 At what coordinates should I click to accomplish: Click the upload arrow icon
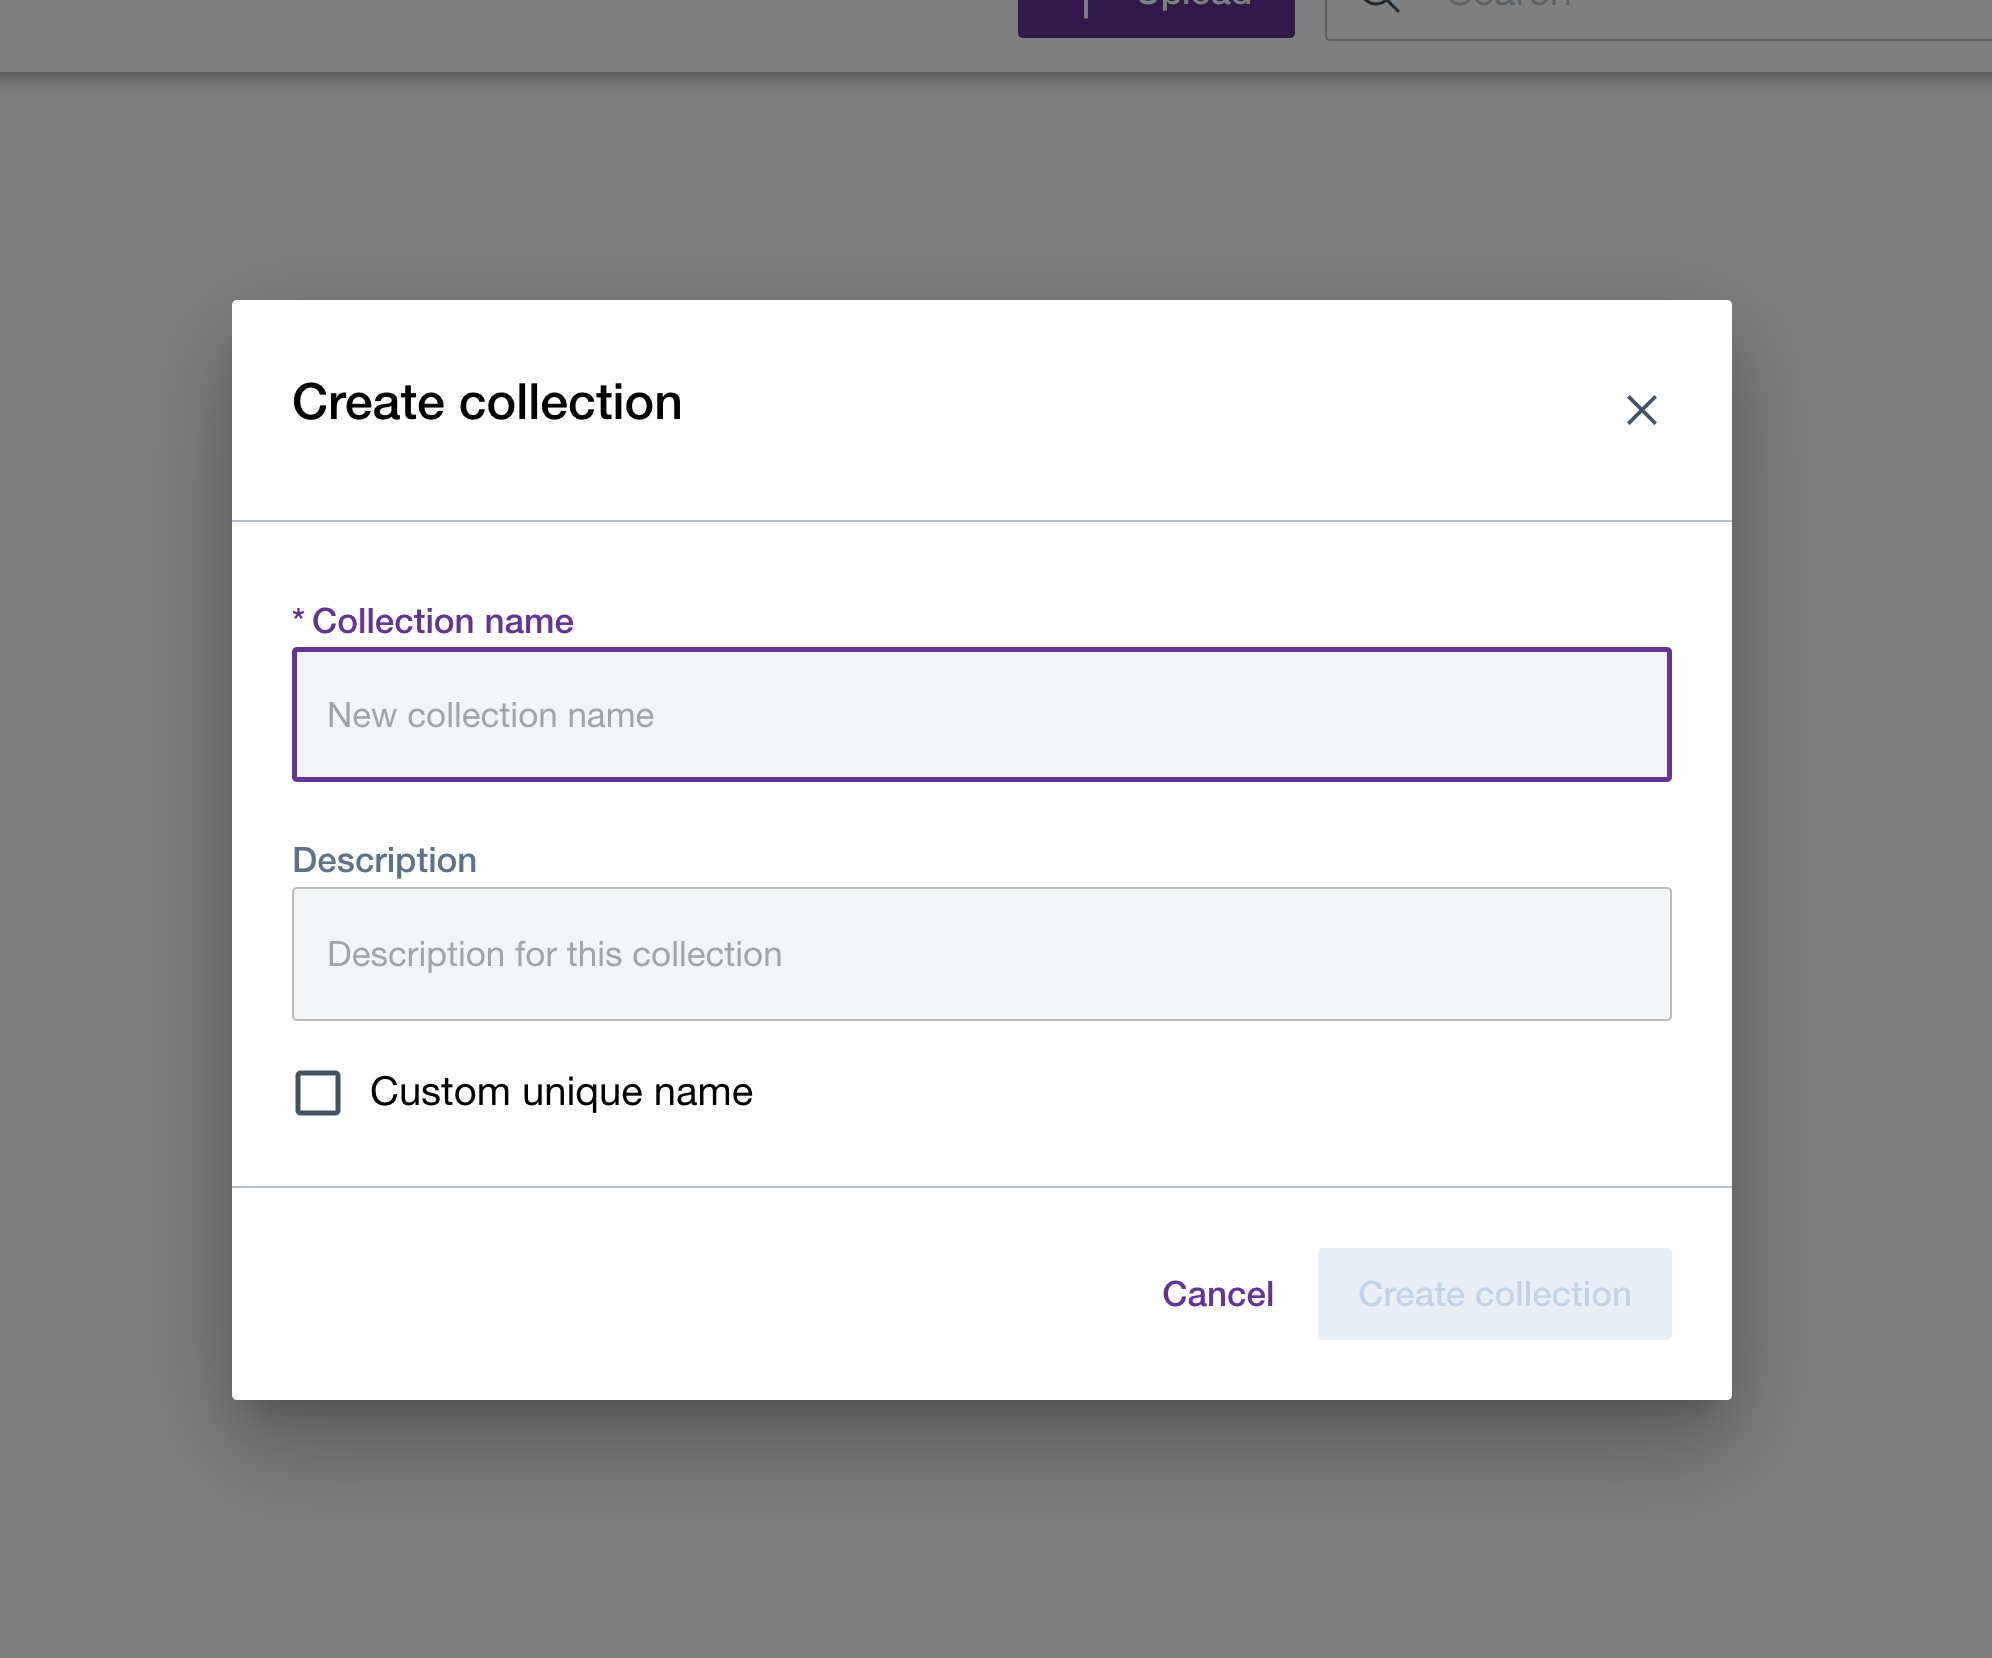coord(1086,8)
